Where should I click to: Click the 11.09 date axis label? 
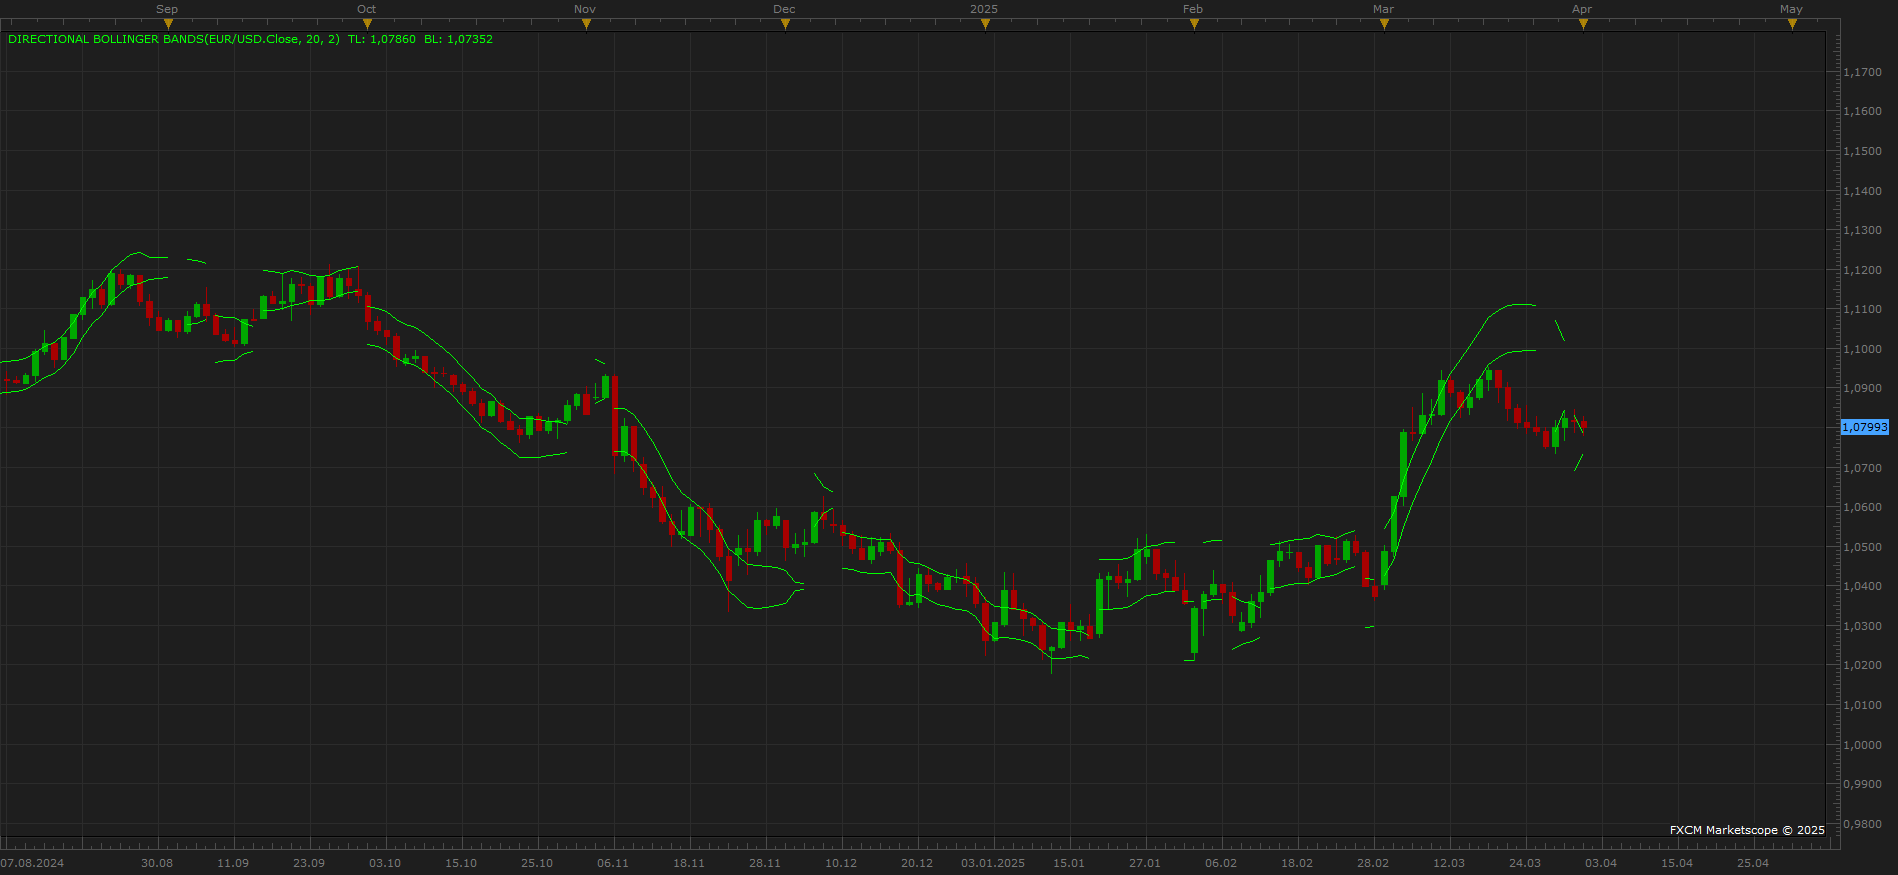coord(233,863)
